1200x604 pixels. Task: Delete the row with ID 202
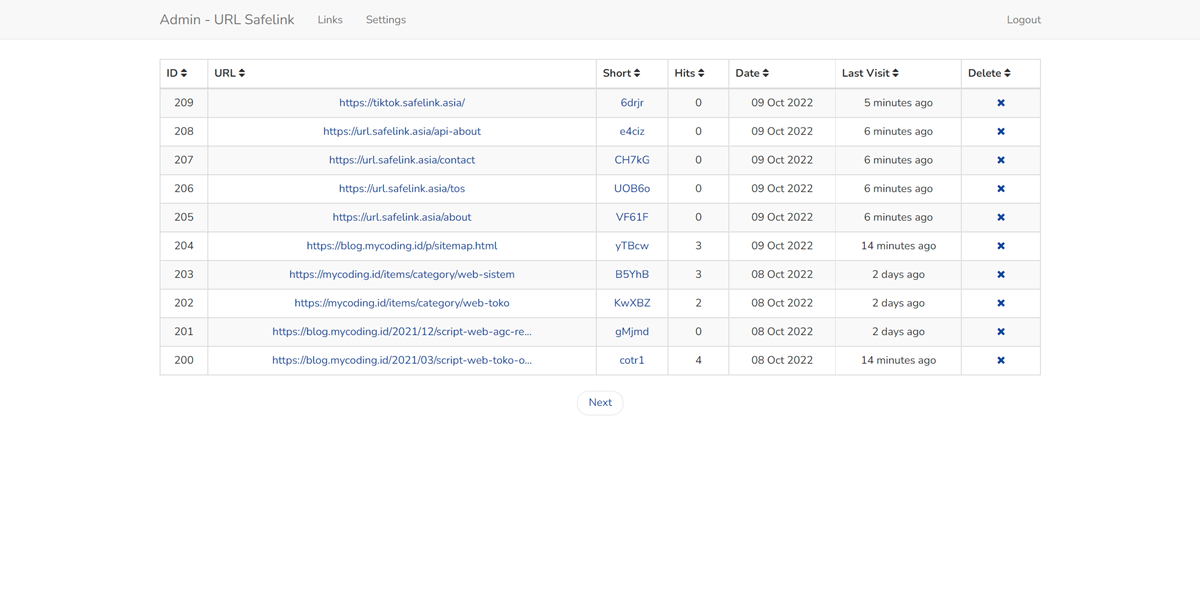point(1001,303)
